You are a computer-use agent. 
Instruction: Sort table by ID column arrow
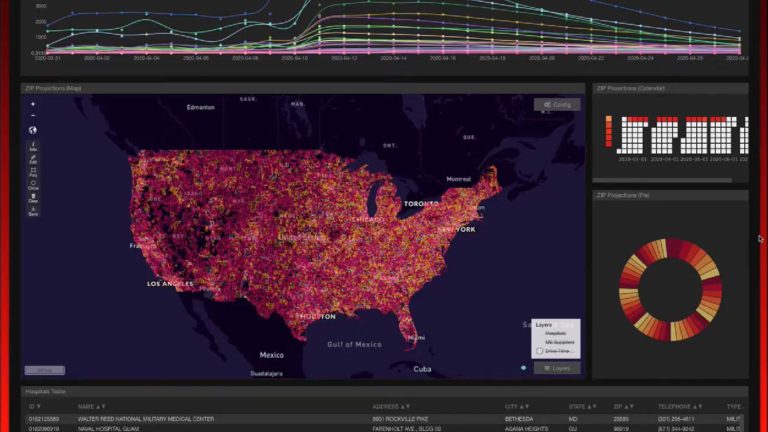pos(36,407)
